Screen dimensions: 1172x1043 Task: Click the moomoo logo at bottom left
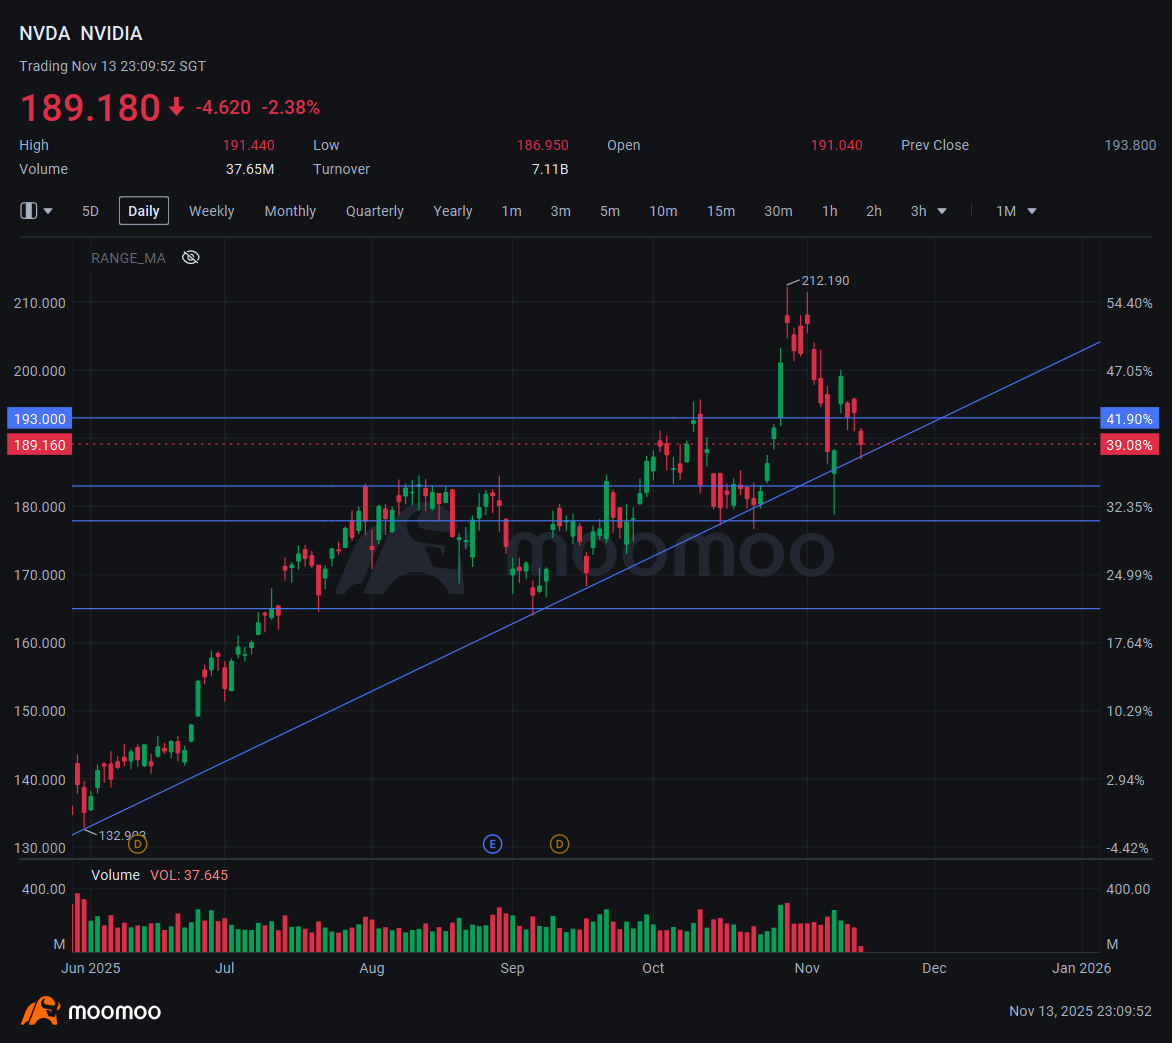pyautogui.click(x=91, y=1012)
